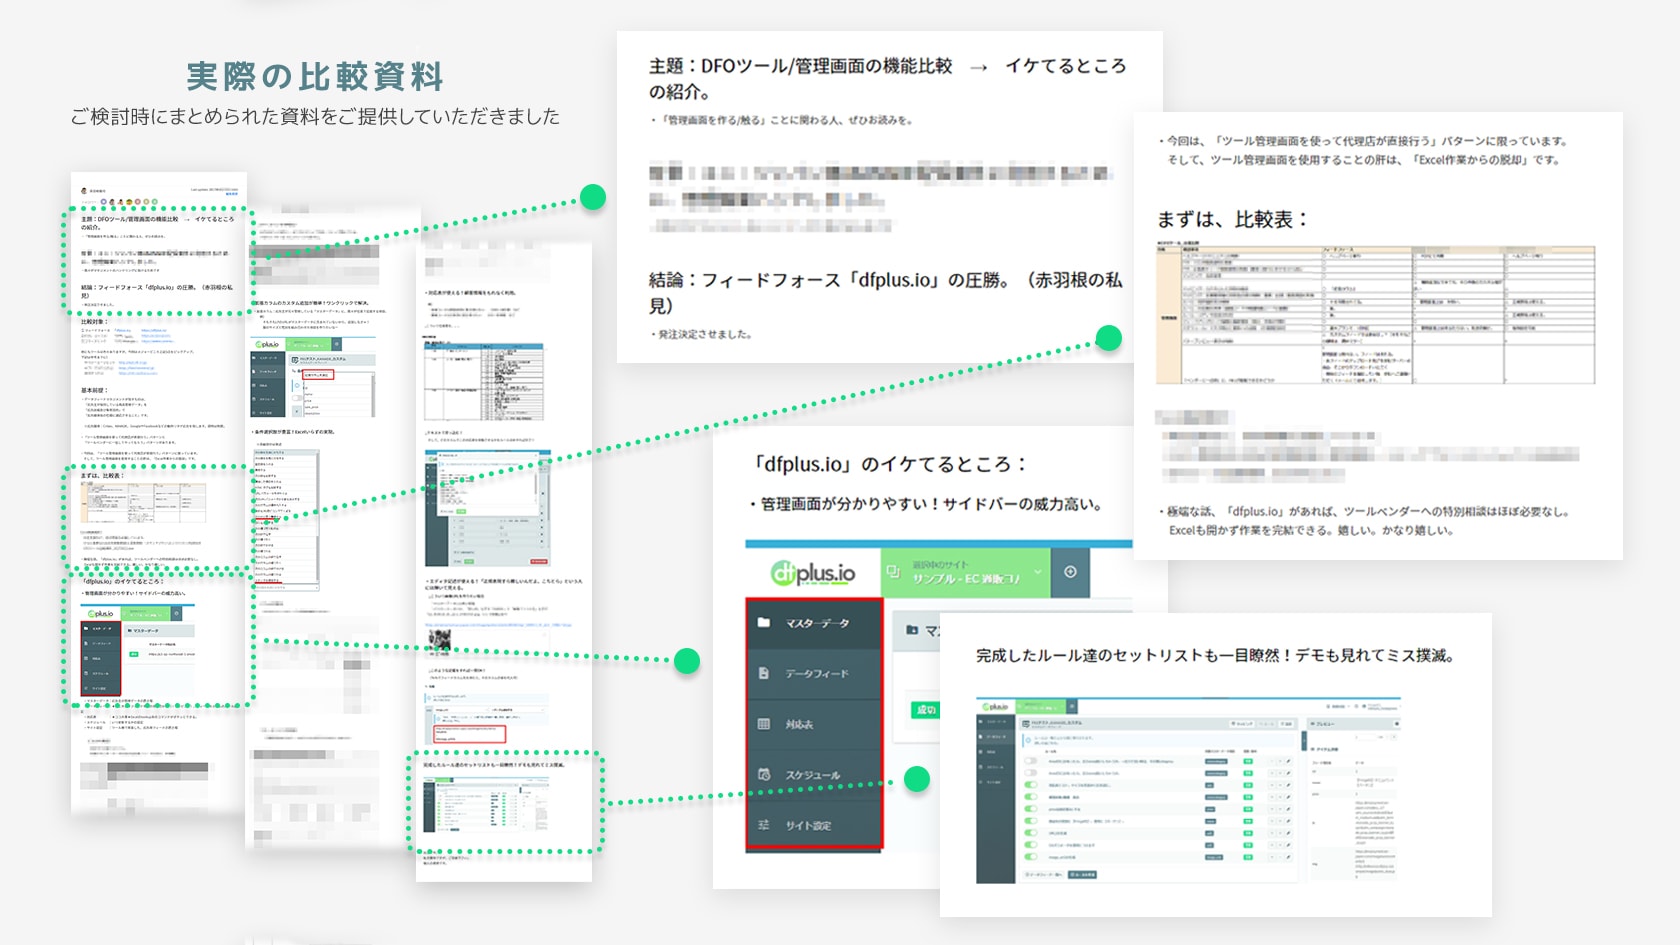Screen dimensions: 1680x945
Task: Click the circled plus add-site icon
Action: (x=1070, y=572)
